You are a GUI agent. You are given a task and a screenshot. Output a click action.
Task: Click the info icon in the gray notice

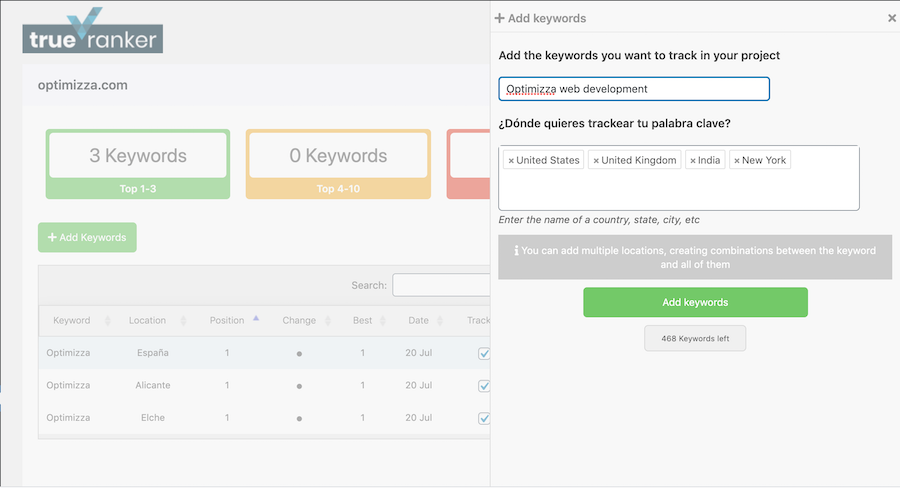point(516,251)
